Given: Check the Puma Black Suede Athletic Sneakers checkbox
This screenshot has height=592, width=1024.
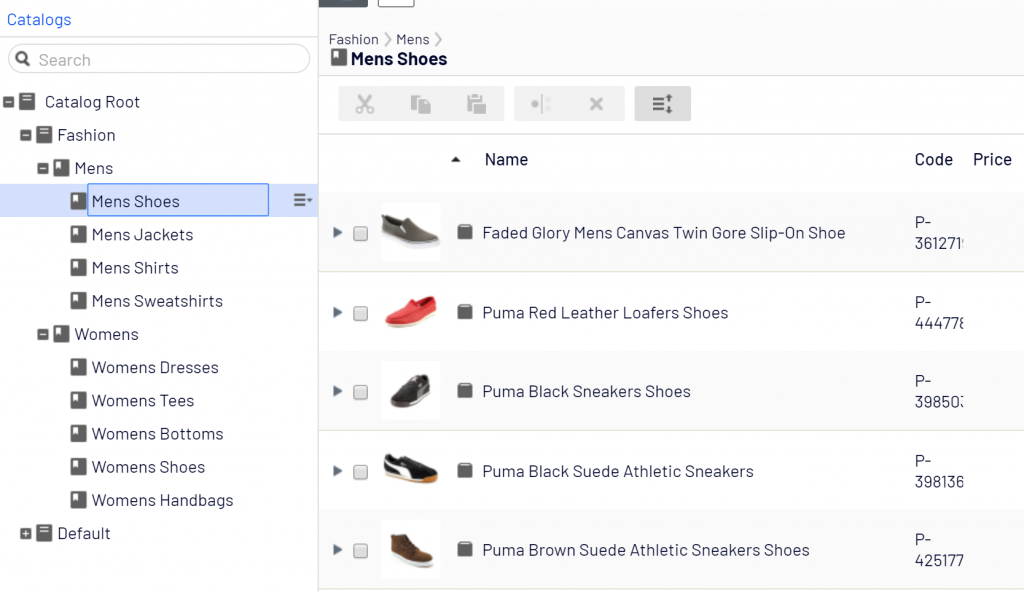Looking at the screenshot, I should click(x=360, y=472).
